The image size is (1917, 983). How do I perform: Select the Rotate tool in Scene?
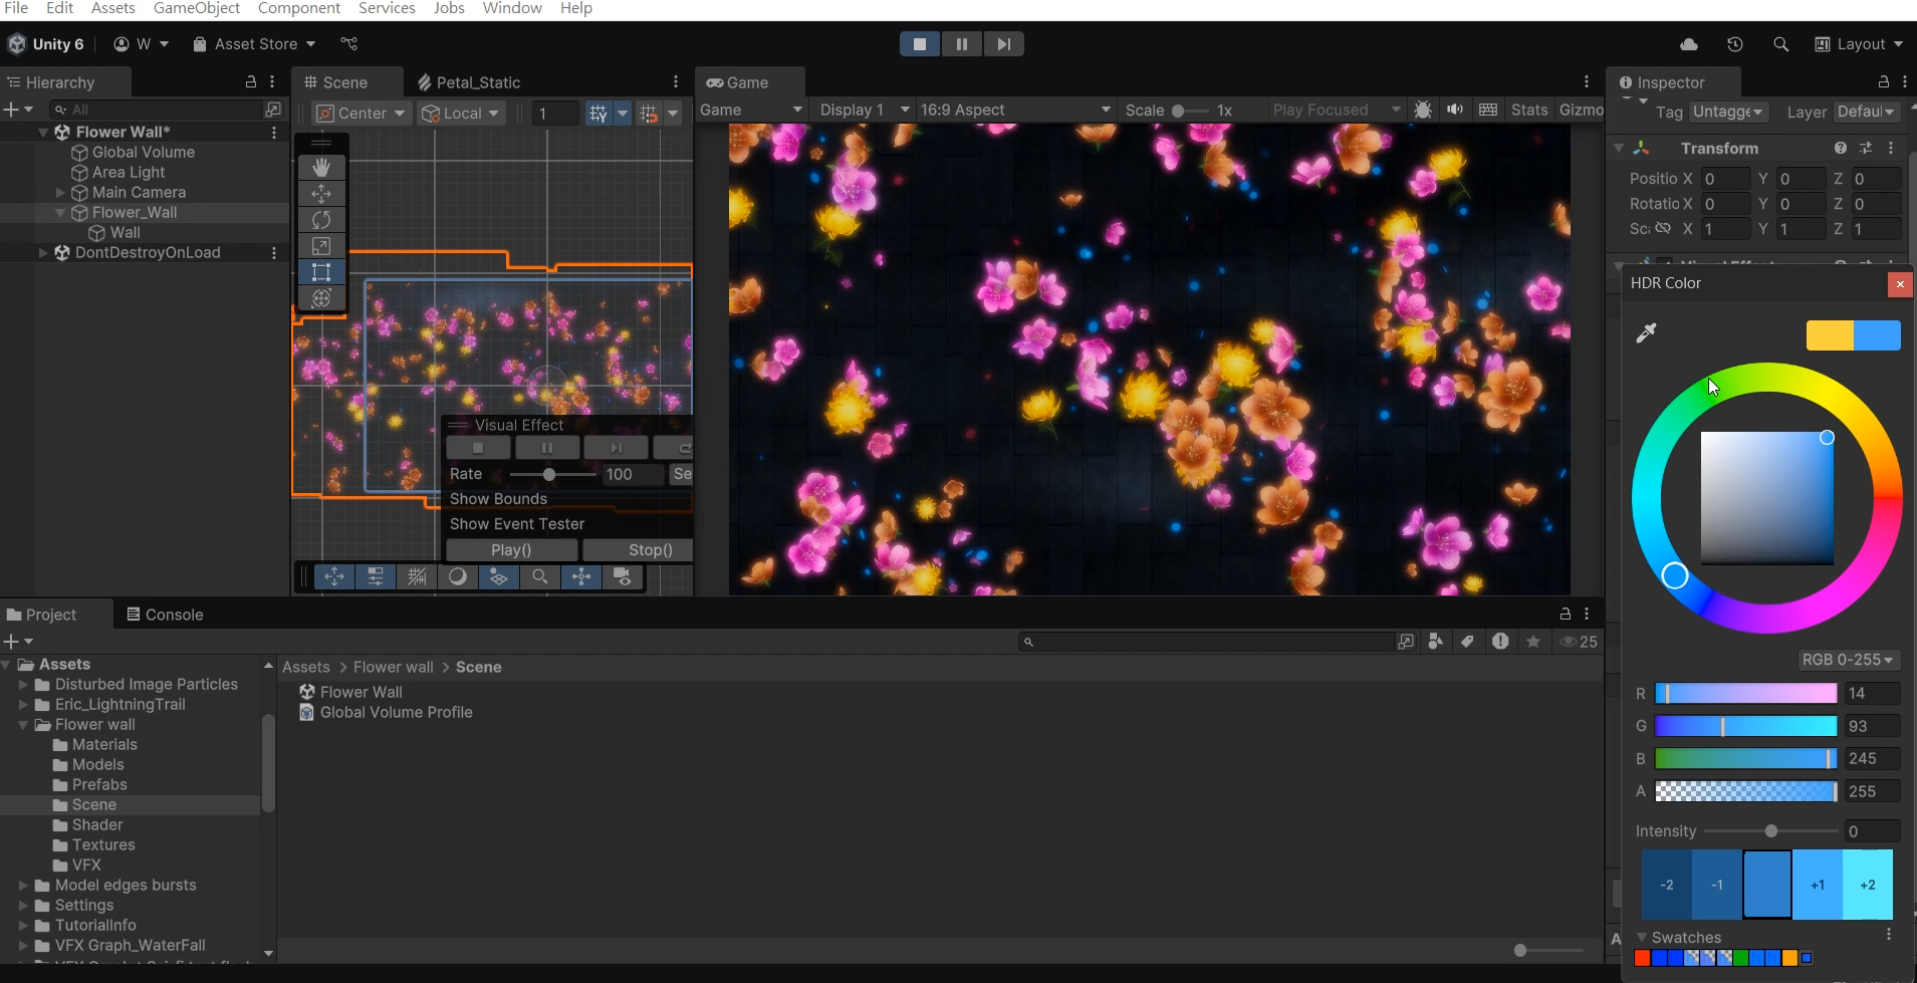pos(321,219)
